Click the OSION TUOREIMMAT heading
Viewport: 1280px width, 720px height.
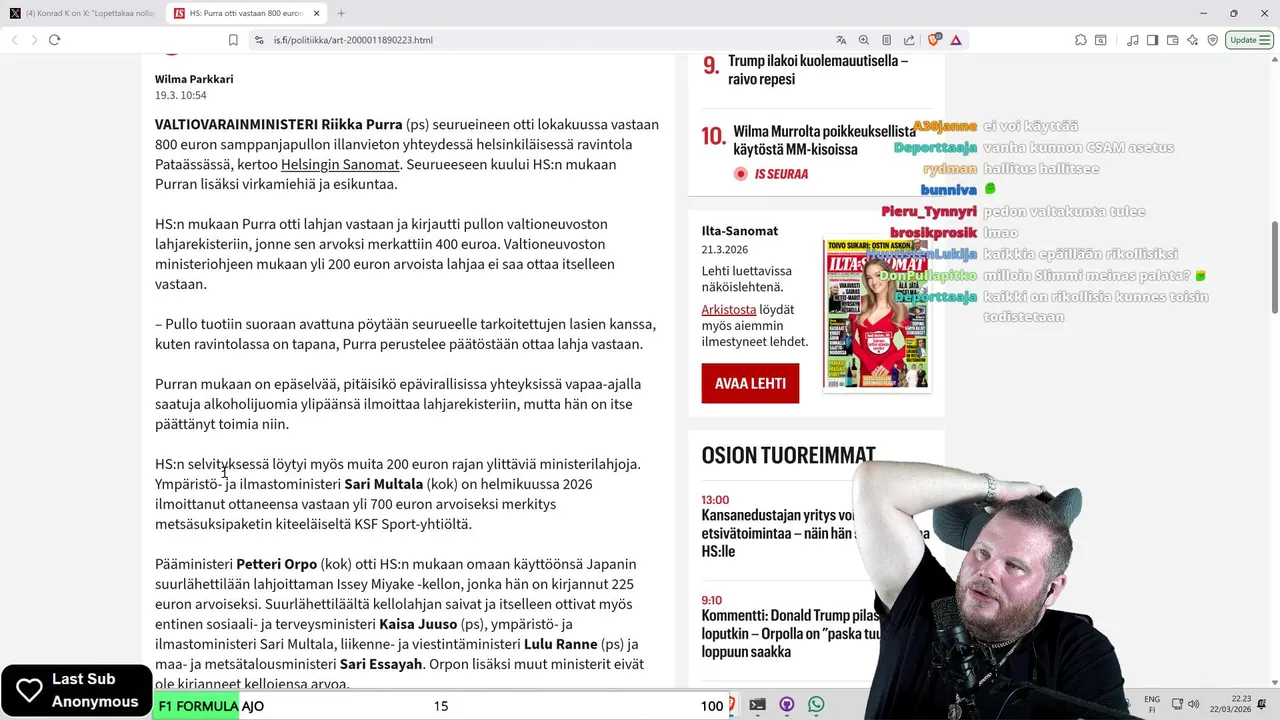click(788, 456)
